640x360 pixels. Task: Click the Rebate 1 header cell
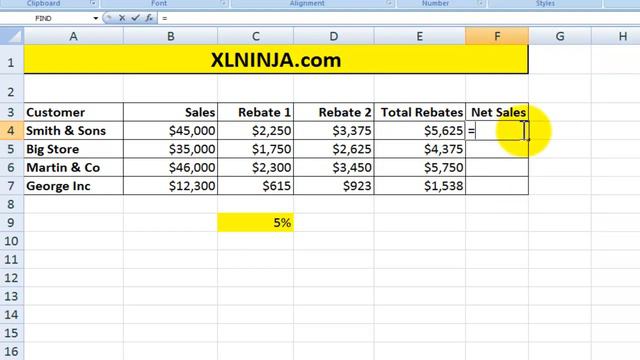(256, 112)
